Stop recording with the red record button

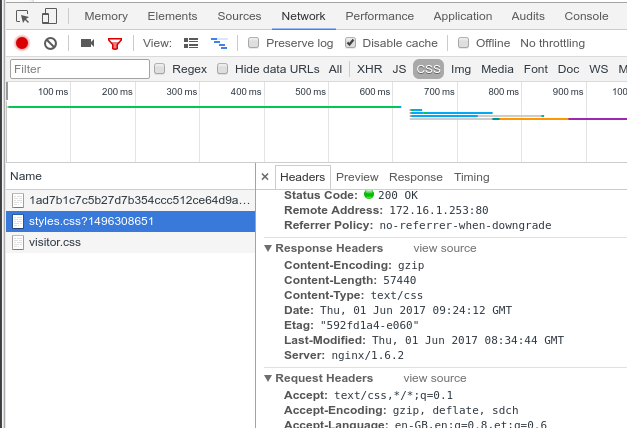coord(22,43)
